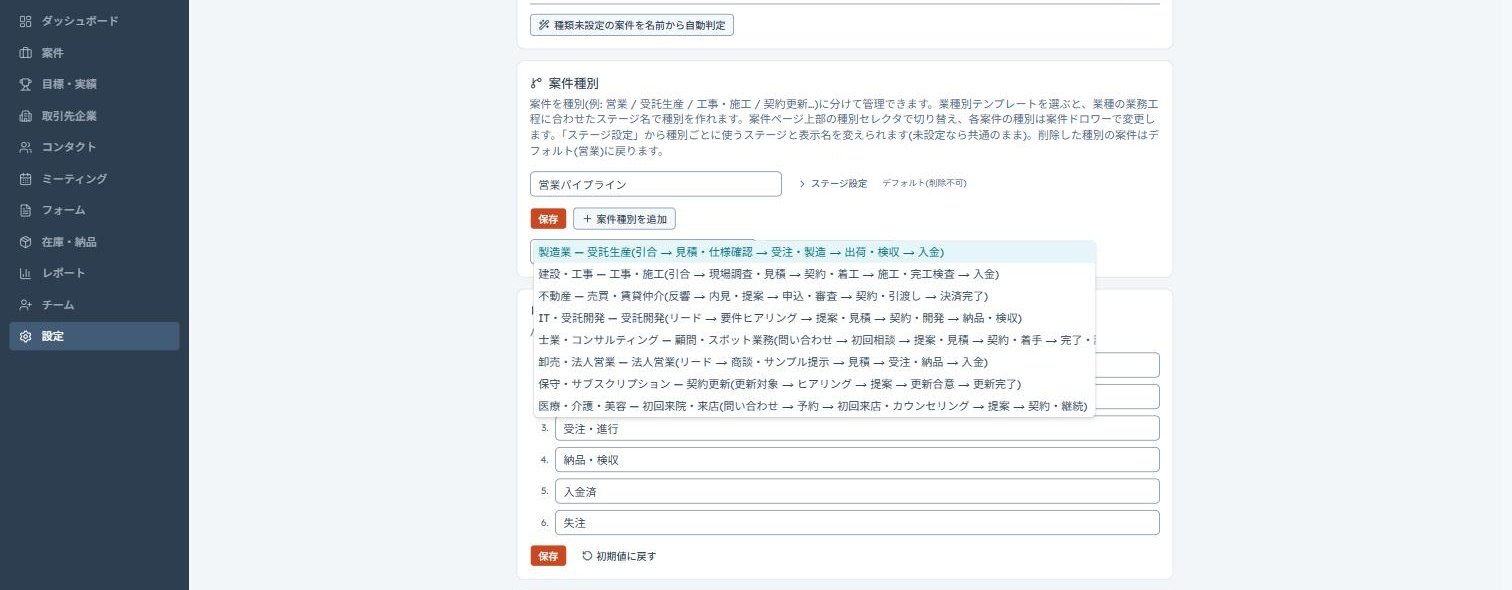The height and width of the screenshot is (590, 1512).
Task: Open フォーム in the sidebar
Action: (x=94, y=210)
